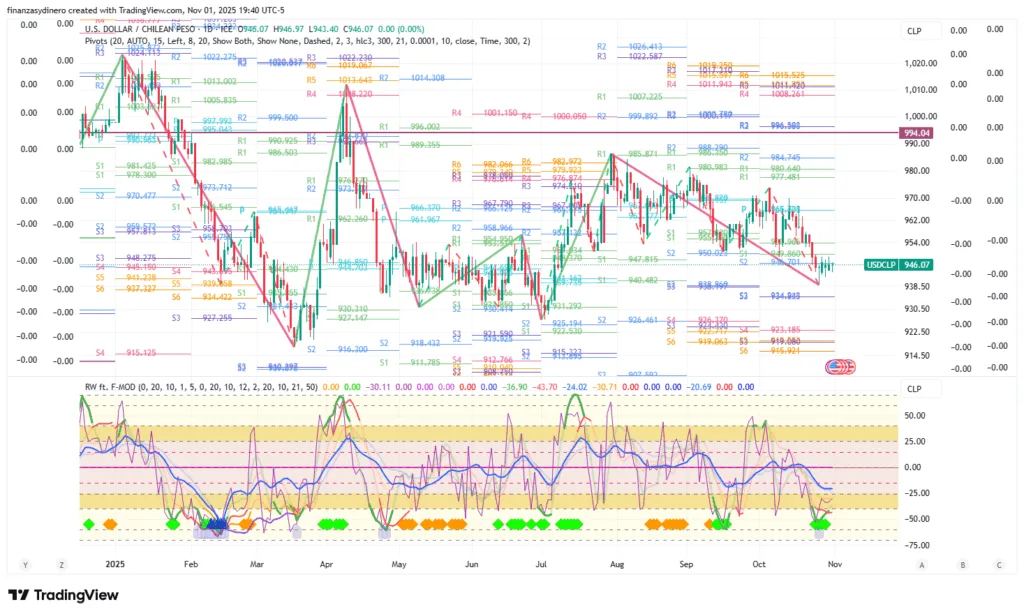Screen dimensions: 1024x616
Task: Click the Jul month label on time axis
Action: tap(542, 564)
